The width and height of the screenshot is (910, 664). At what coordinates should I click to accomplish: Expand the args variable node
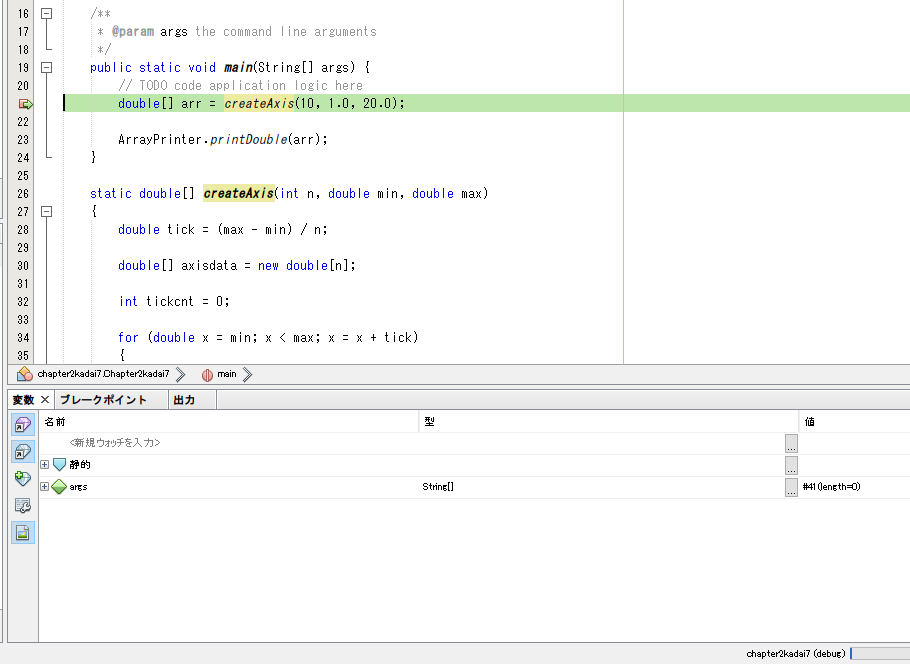click(x=44, y=486)
